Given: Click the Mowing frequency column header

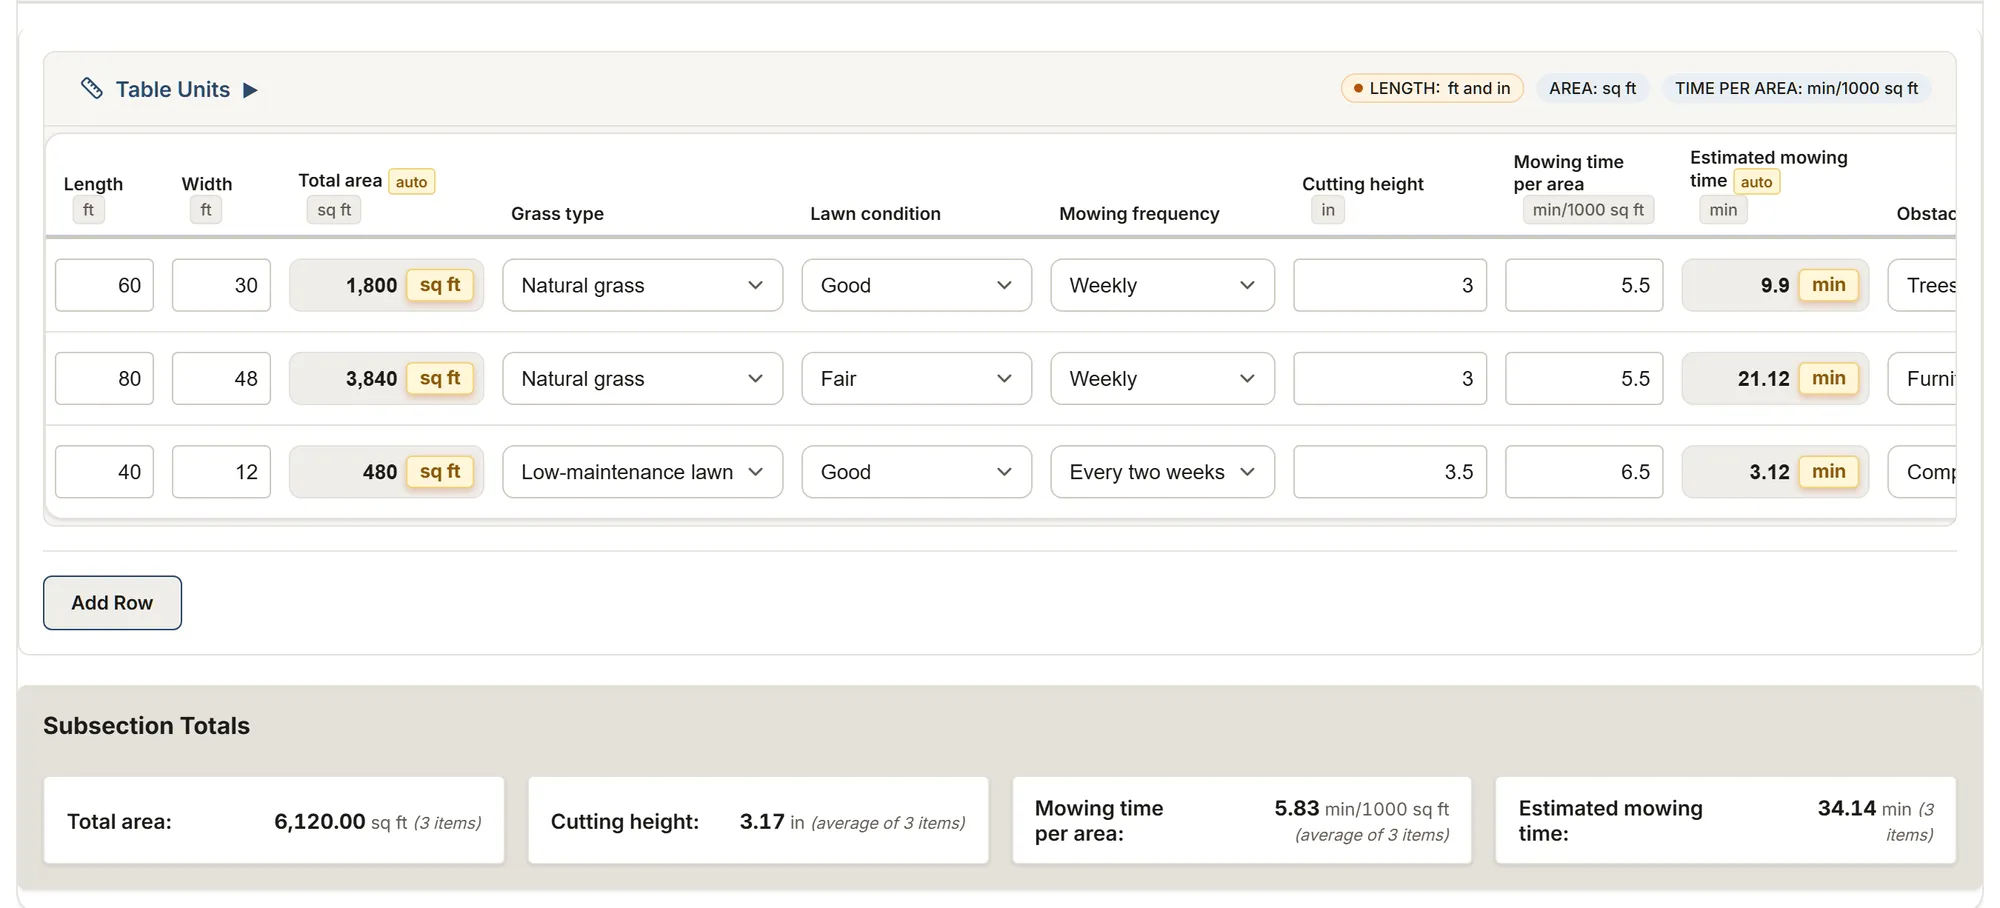Looking at the screenshot, I should [1139, 213].
